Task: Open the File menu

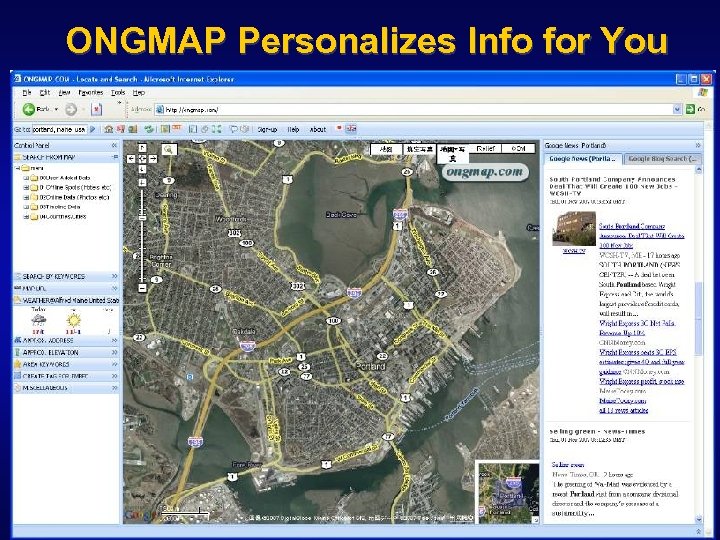Action: tap(27, 93)
